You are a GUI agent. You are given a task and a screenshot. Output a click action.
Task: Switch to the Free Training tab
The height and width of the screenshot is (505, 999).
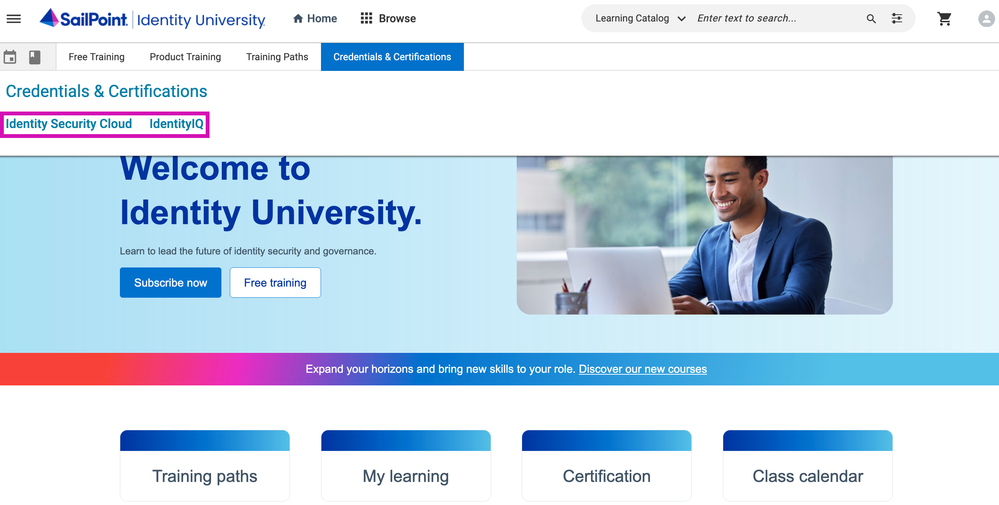(x=97, y=57)
